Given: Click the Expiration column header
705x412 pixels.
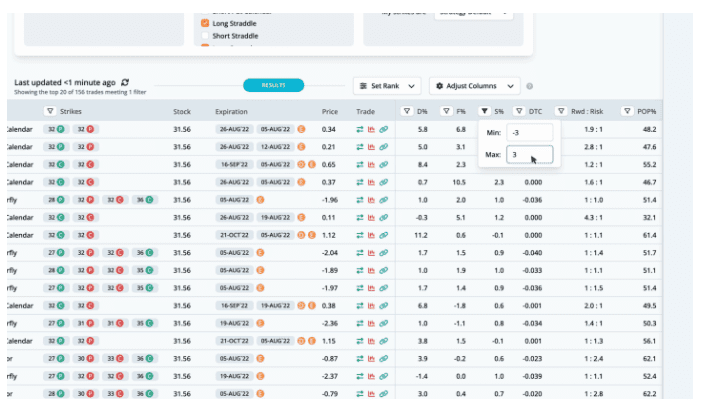Looking at the screenshot, I should click(x=231, y=111).
